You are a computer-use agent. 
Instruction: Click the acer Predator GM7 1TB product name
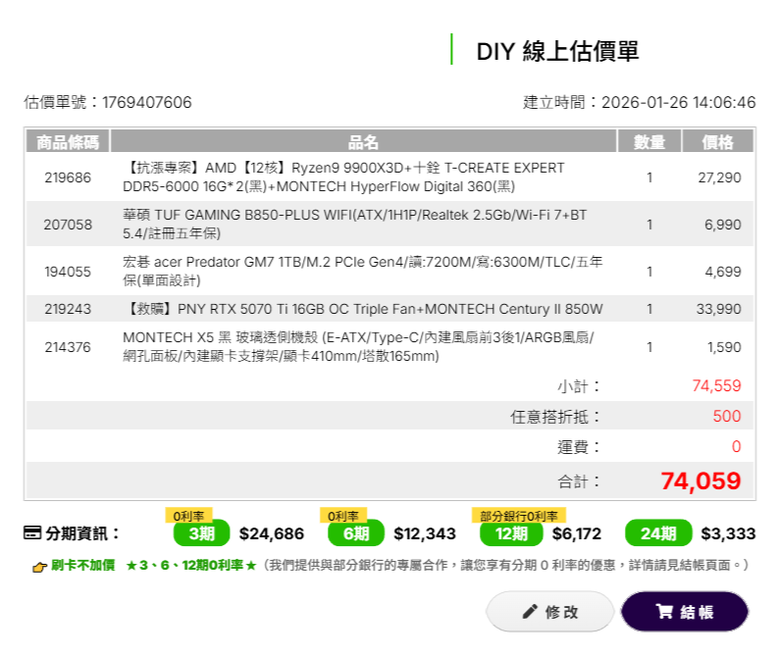click(363, 271)
